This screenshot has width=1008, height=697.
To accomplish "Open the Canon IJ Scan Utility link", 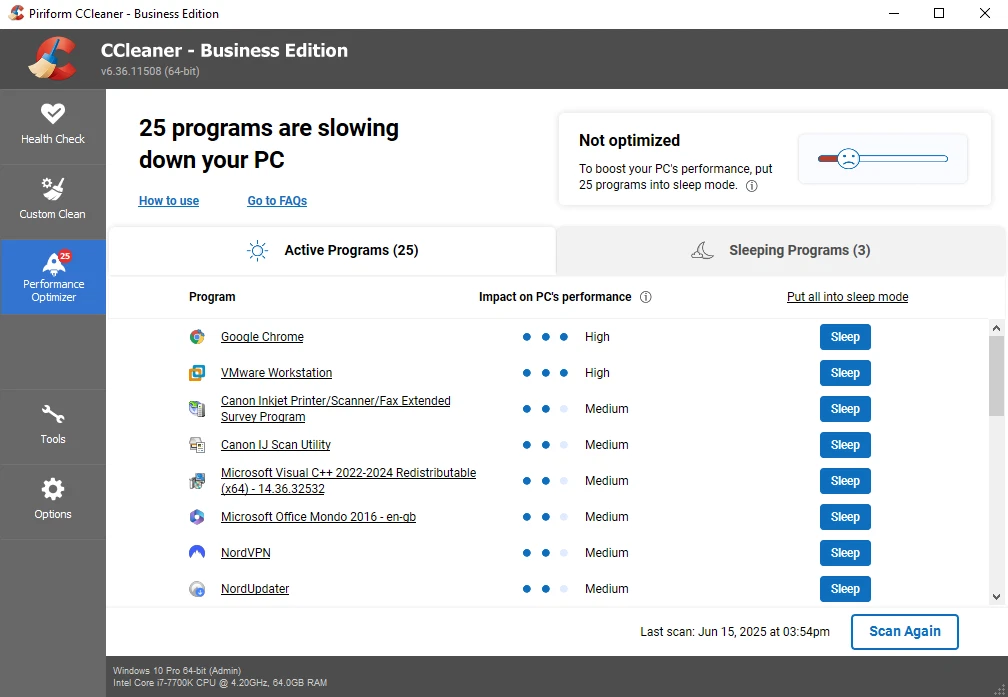I will [276, 445].
